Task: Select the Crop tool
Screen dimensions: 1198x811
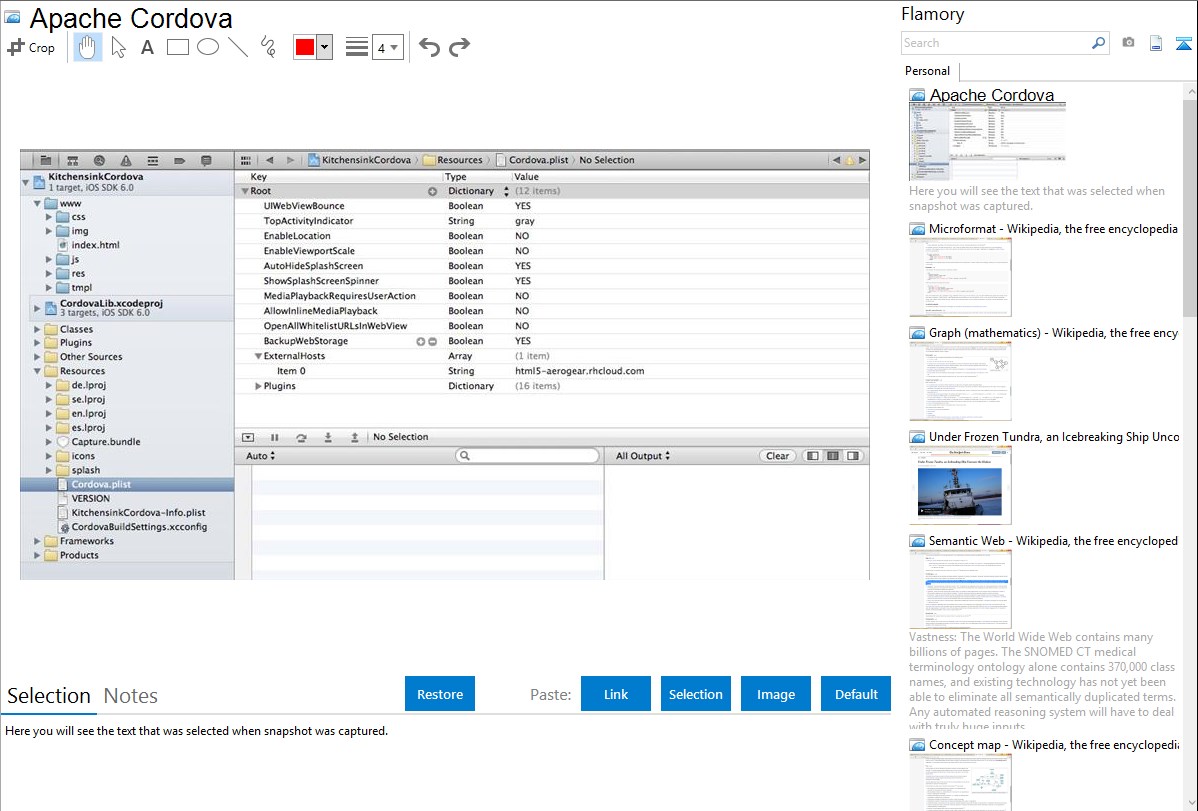Action: click(31, 47)
